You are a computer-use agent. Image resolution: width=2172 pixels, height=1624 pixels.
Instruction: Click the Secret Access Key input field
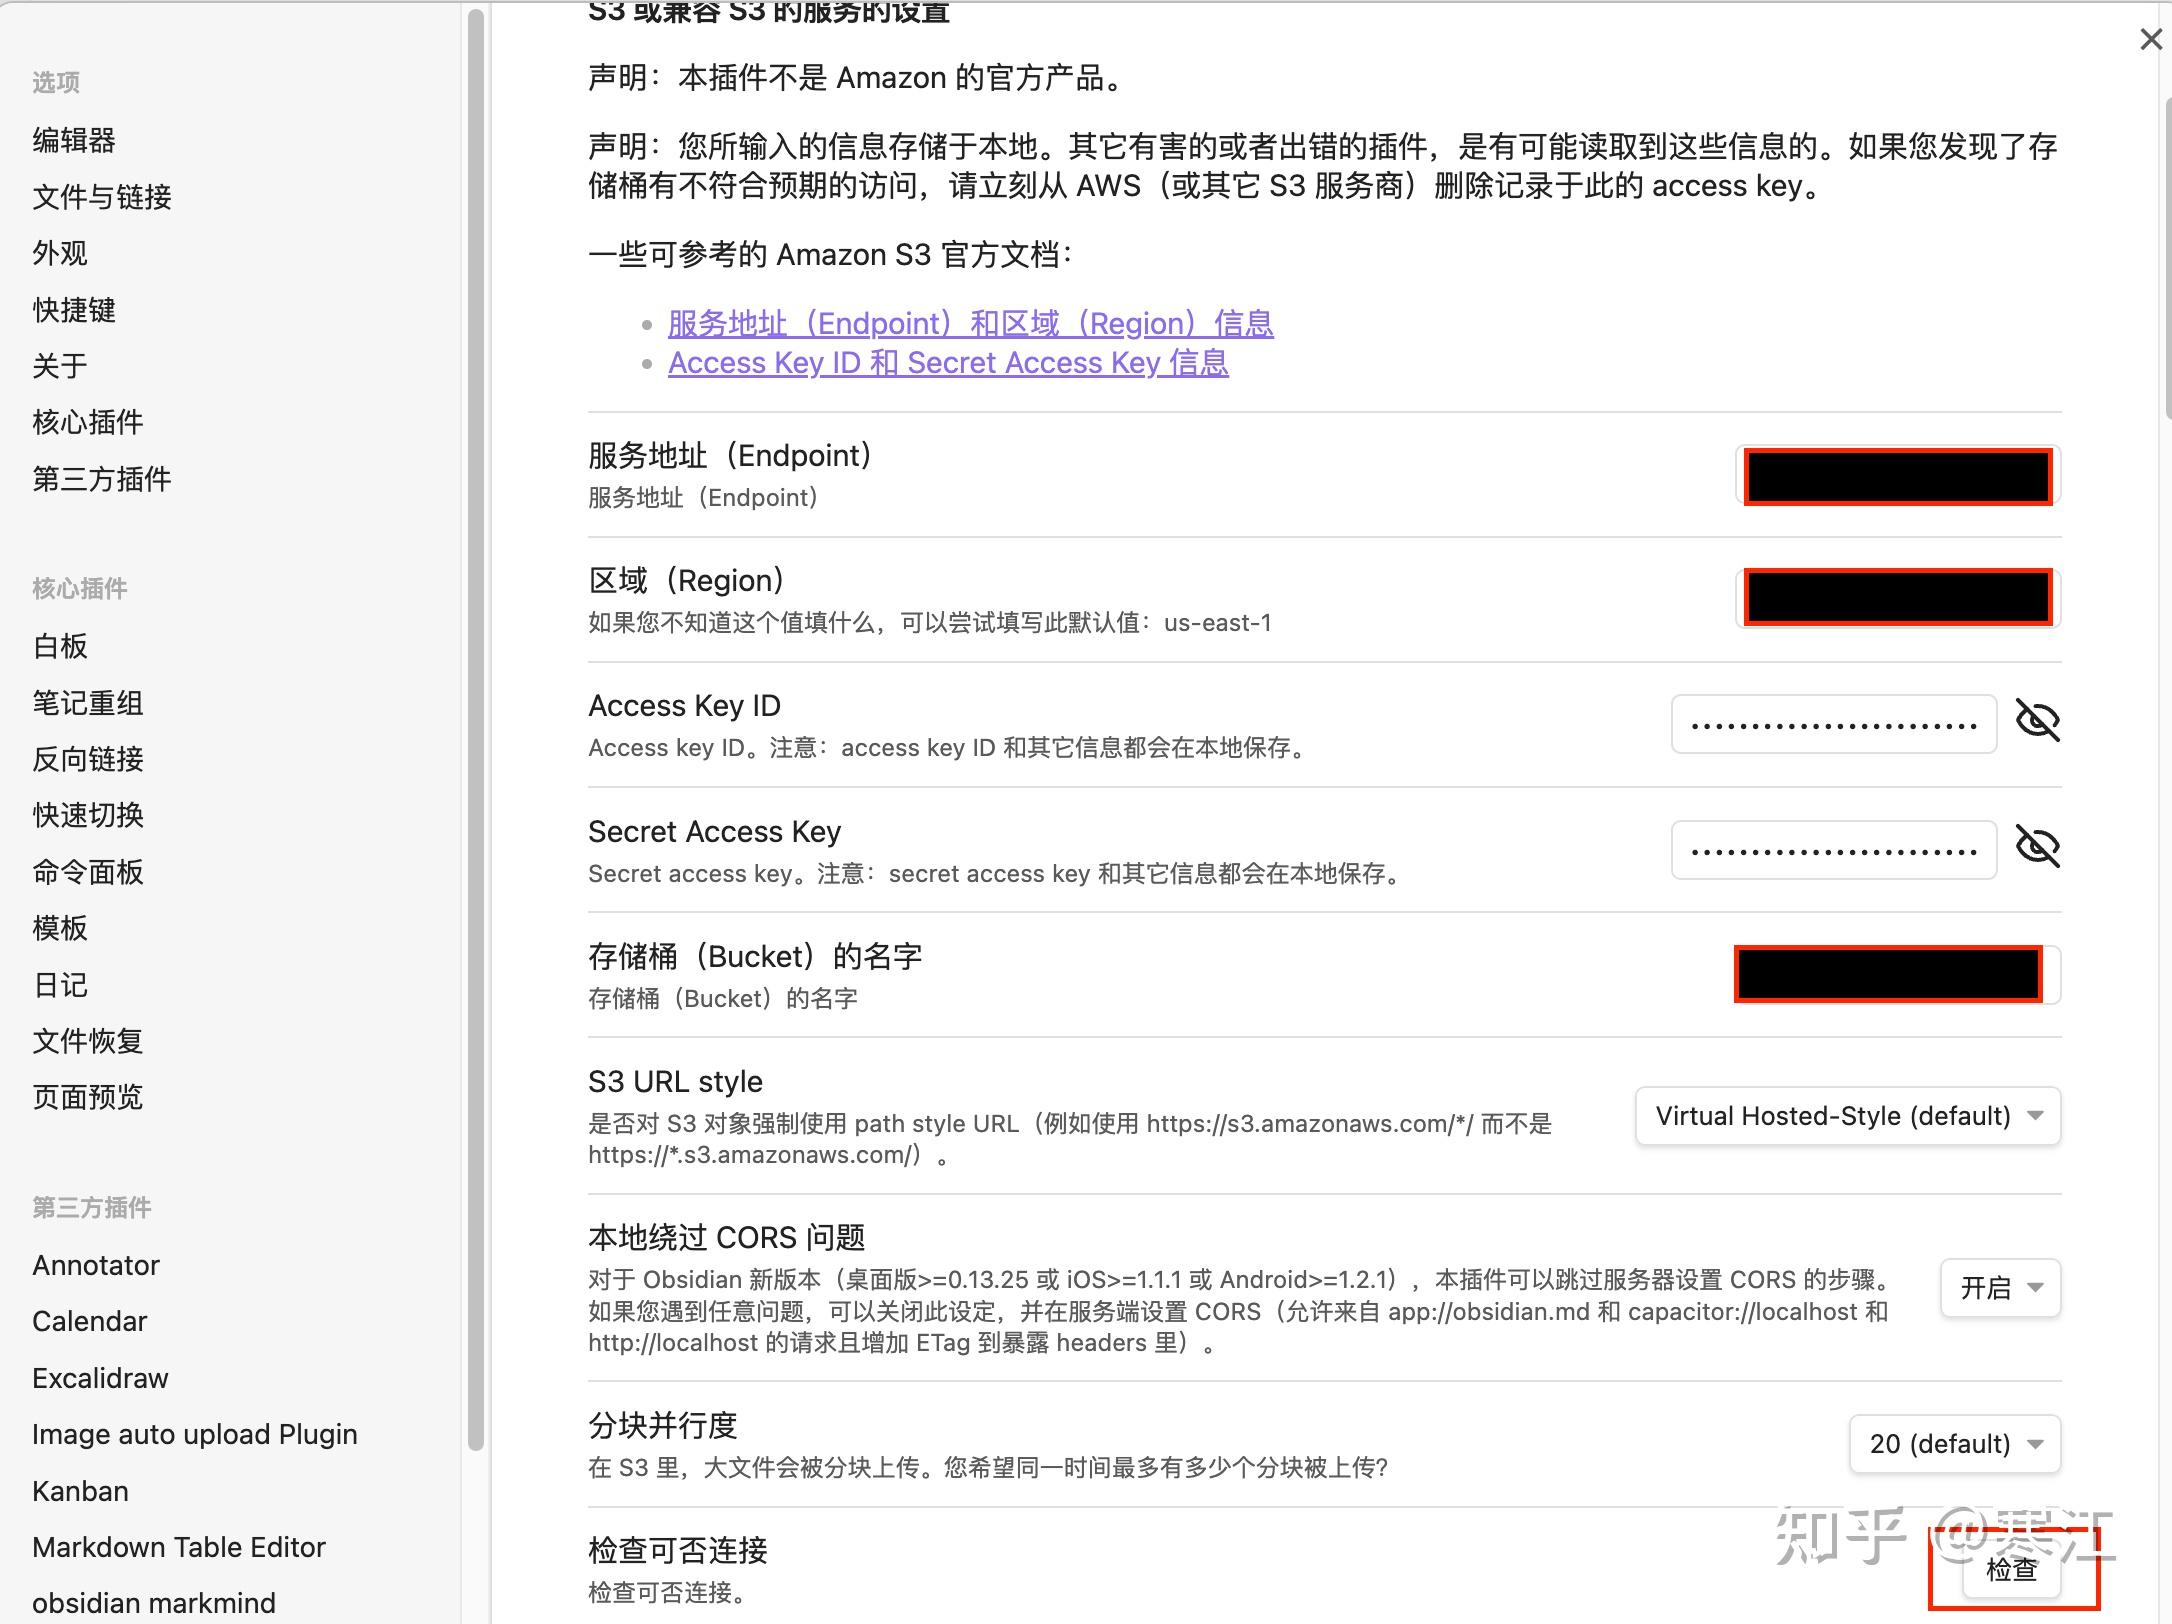coord(1833,851)
